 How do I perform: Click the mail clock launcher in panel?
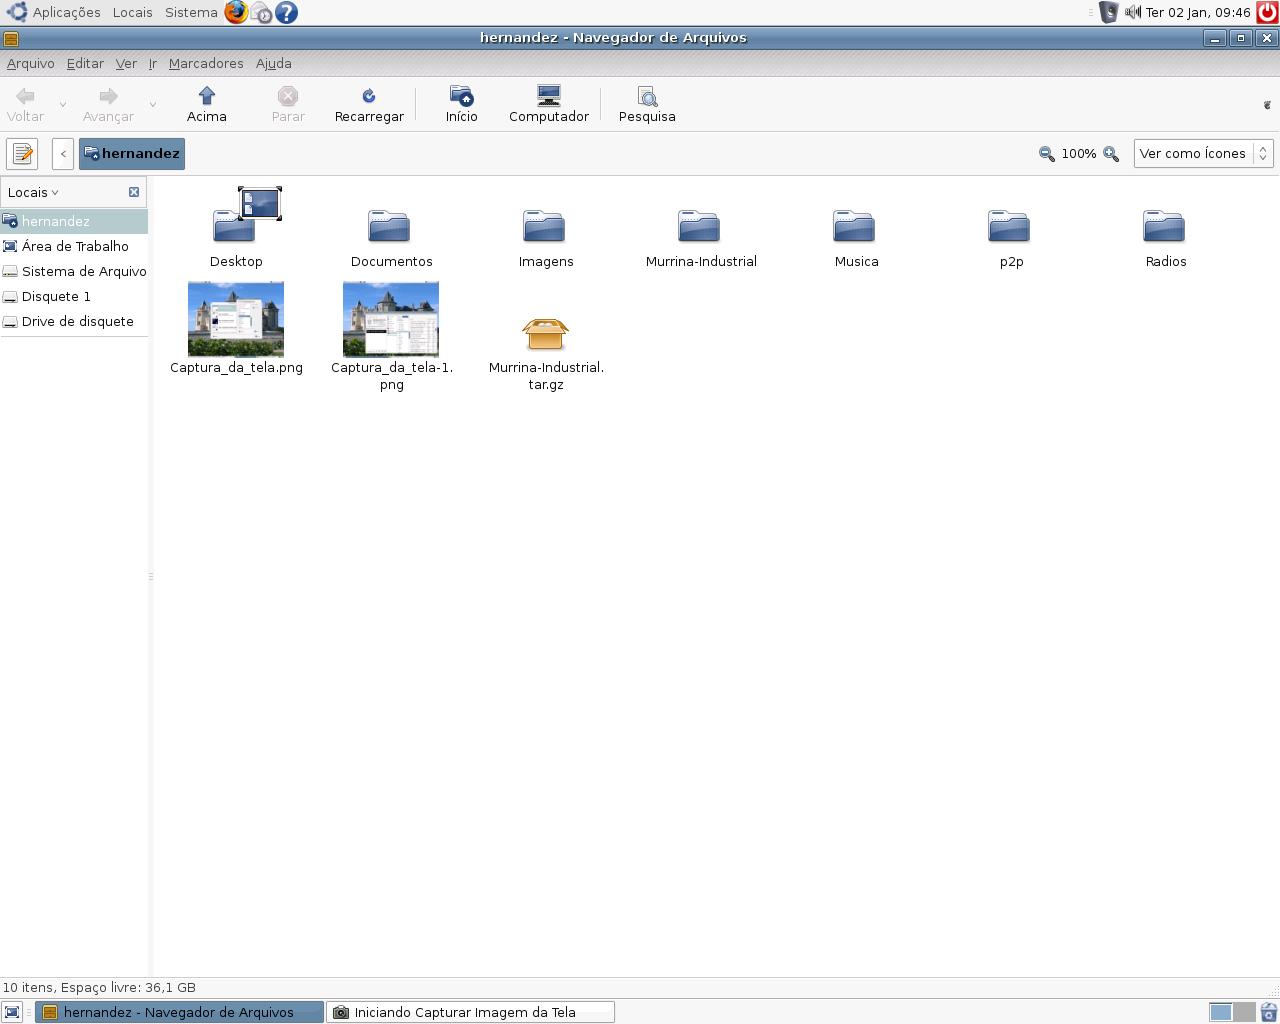point(261,13)
